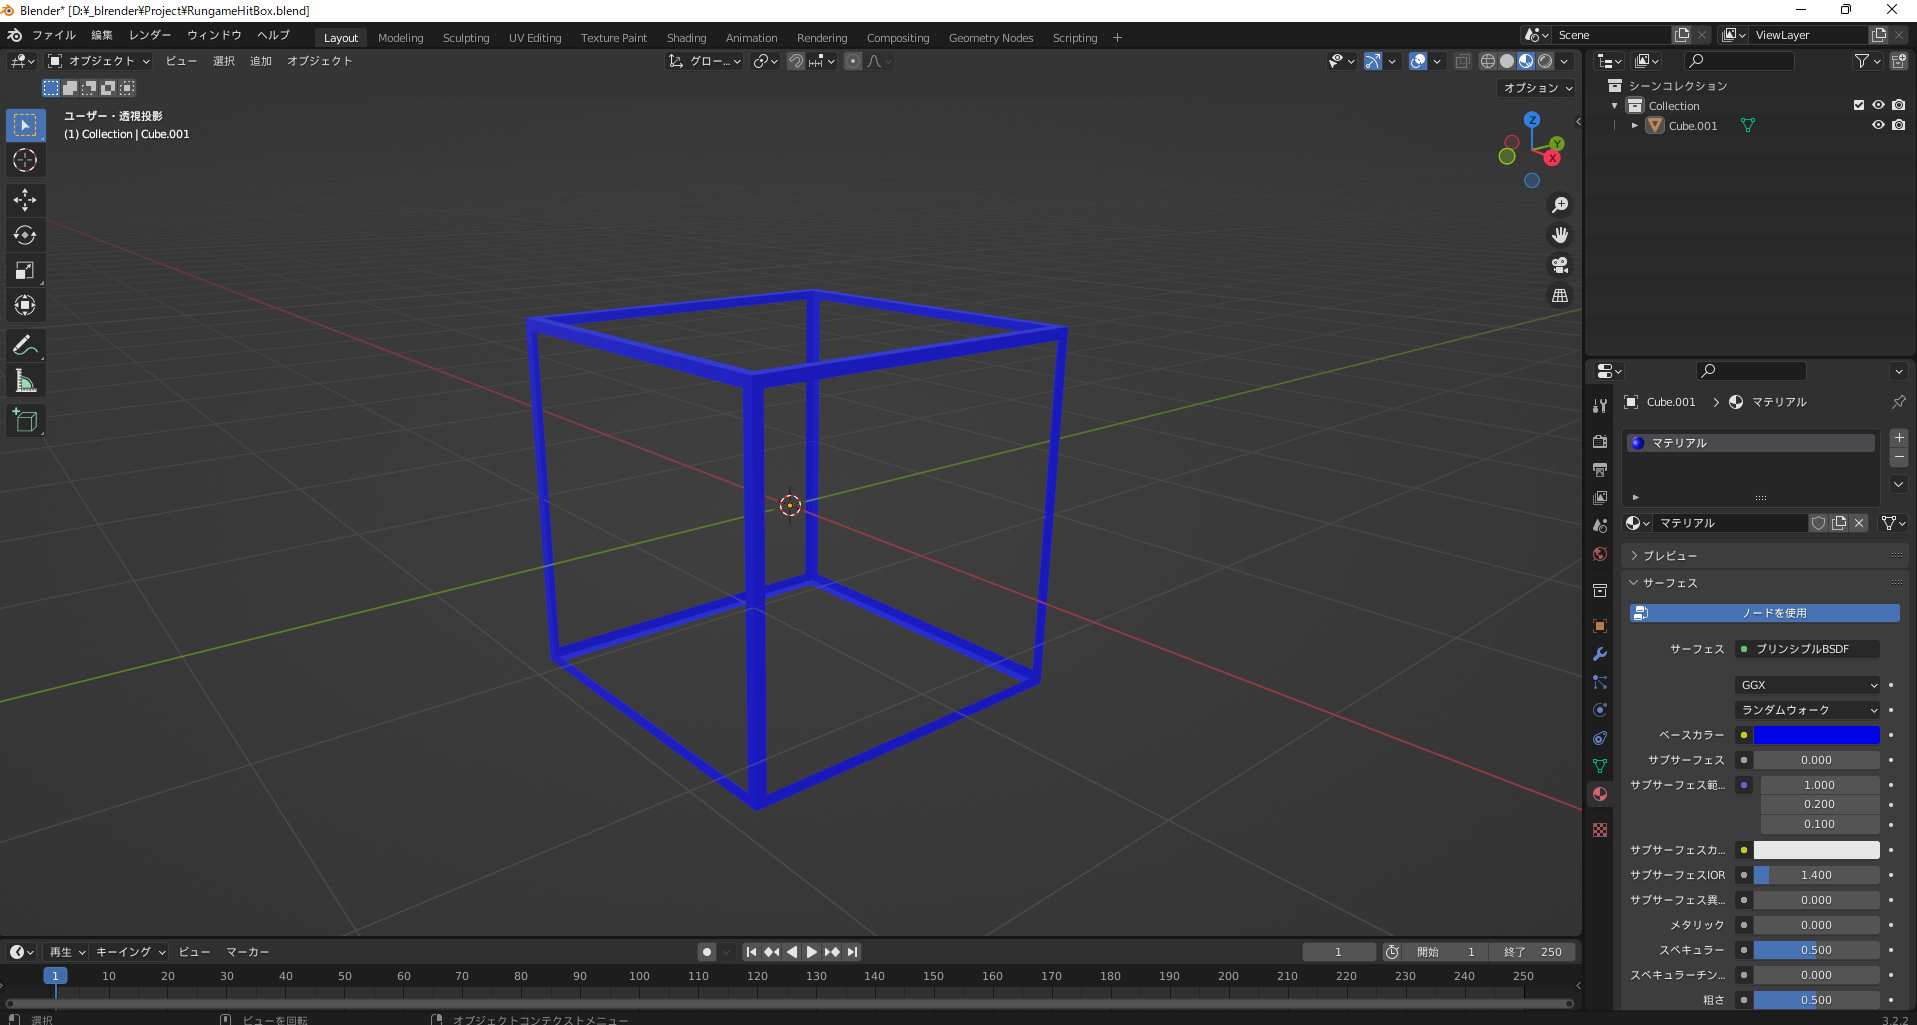Expand Cube.001 in the outliner

[x=1635, y=126]
